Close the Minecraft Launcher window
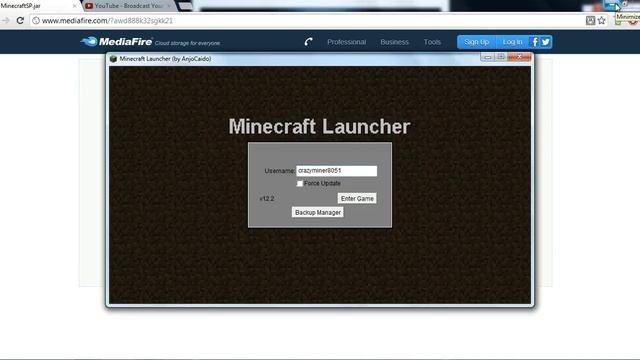The height and width of the screenshot is (360, 640). click(519, 57)
